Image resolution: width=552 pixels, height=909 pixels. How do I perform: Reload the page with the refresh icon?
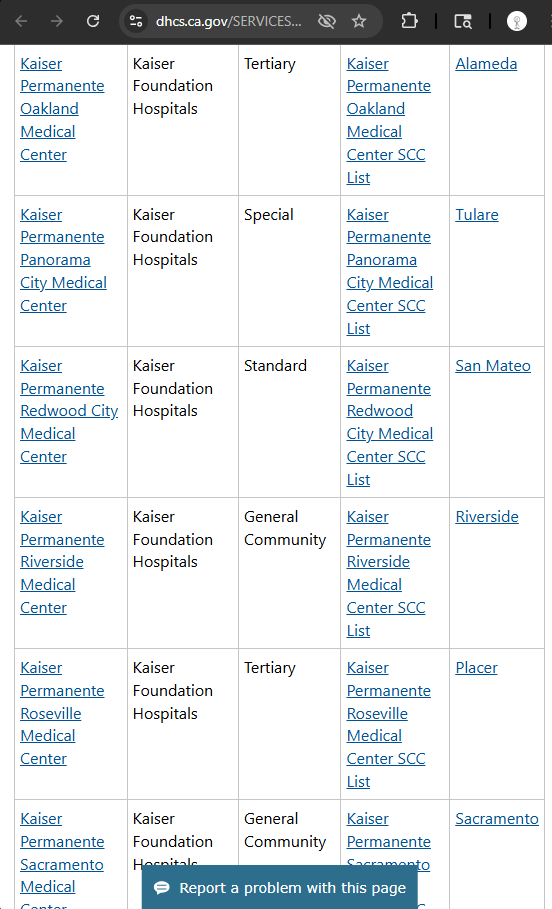pos(93,21)
